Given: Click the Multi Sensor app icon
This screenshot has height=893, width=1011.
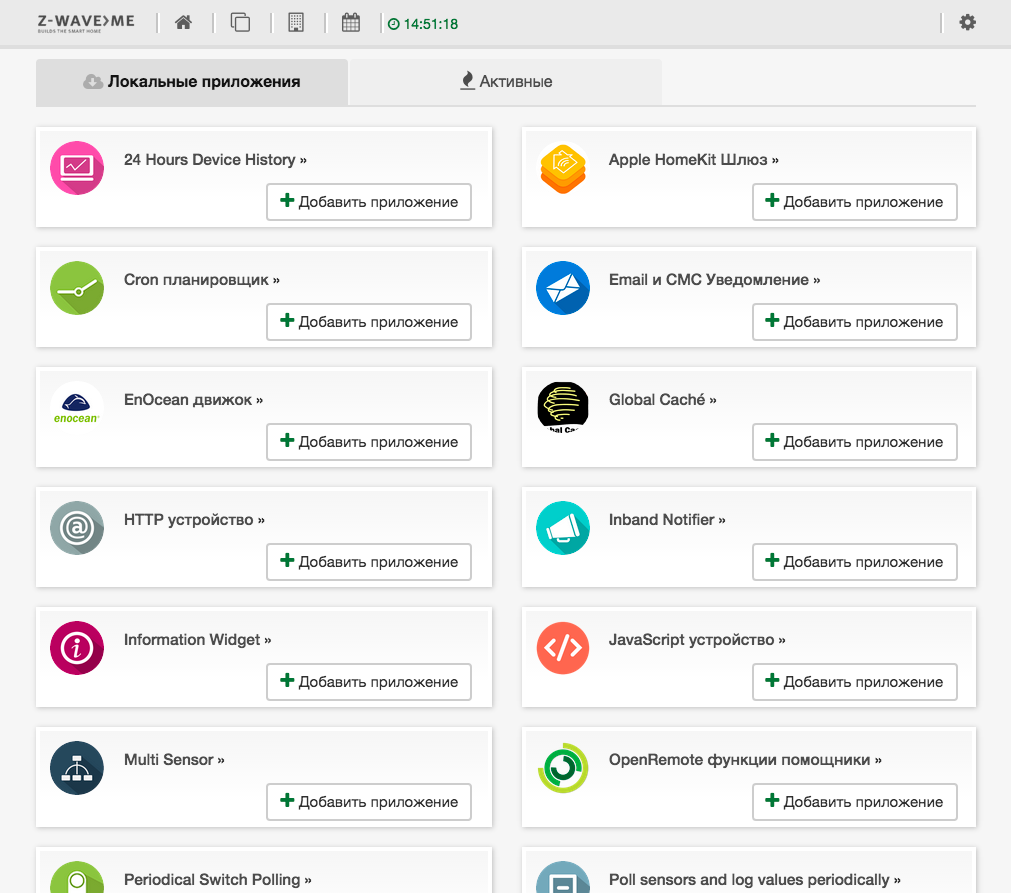Looking at the screenshot, I should [77, 768].
